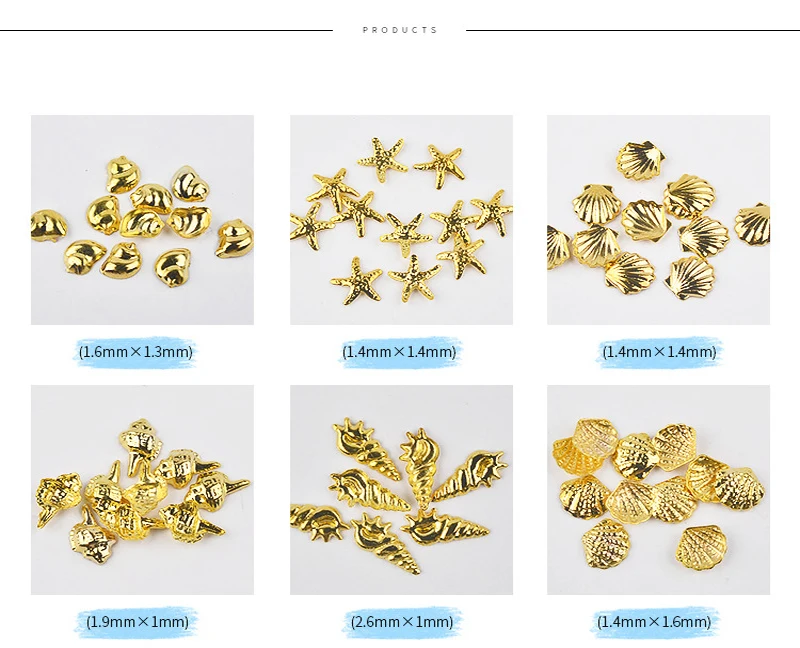Screen dimensions: 800x648
Task: Click the (1.4mm×1.6mm) size label
Action: point(654,621)
